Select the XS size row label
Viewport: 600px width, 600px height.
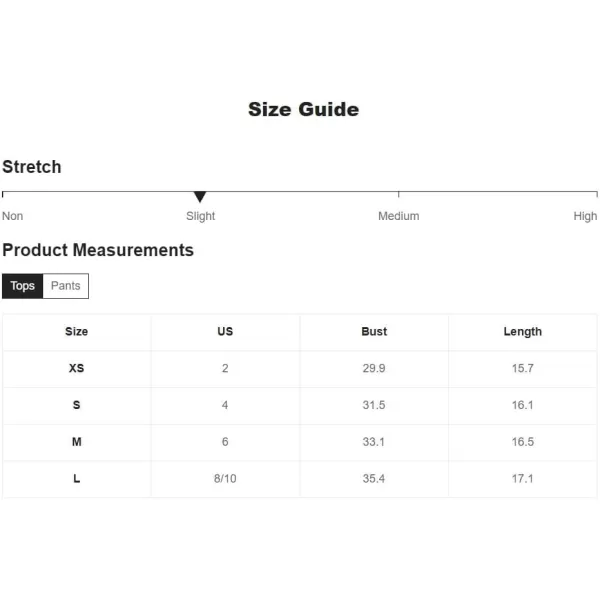pyautogui.click(x=77, y=368)
